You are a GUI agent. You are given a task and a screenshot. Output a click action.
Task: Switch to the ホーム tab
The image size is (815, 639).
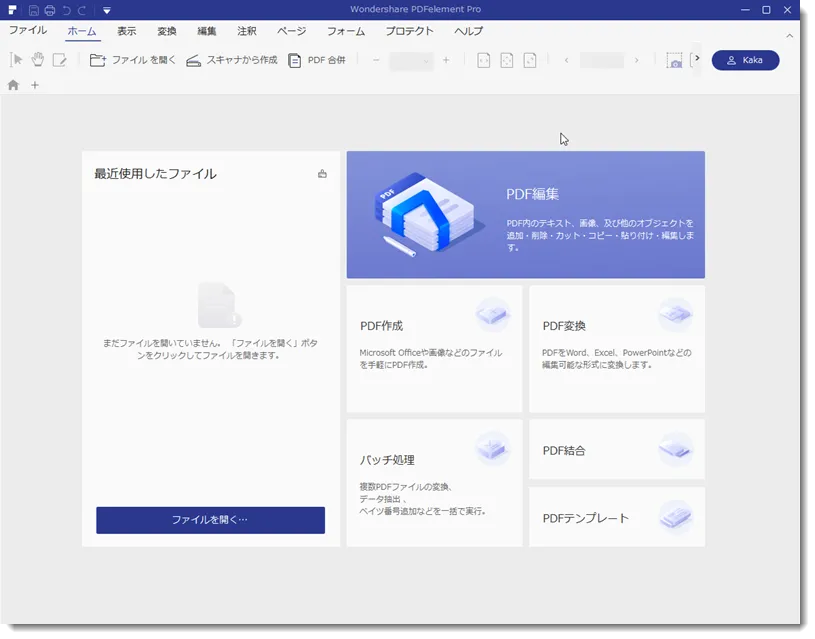point(82,31)
